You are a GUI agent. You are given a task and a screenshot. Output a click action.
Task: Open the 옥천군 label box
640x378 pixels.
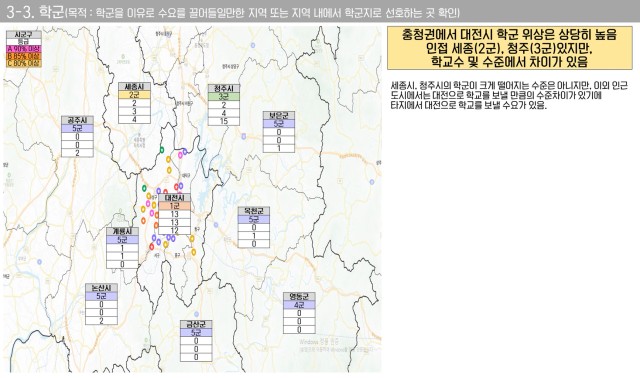pos(254,211)
